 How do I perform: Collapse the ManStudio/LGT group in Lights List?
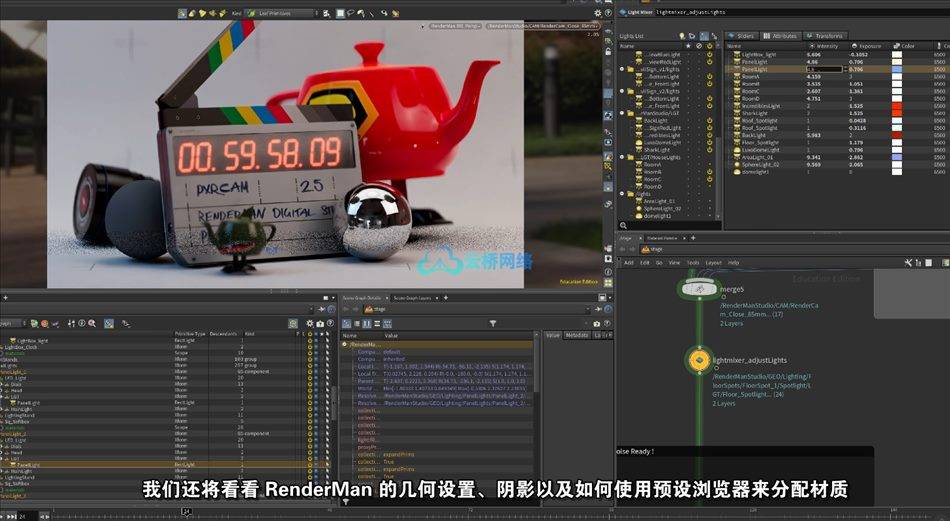(x=622, y=113)
